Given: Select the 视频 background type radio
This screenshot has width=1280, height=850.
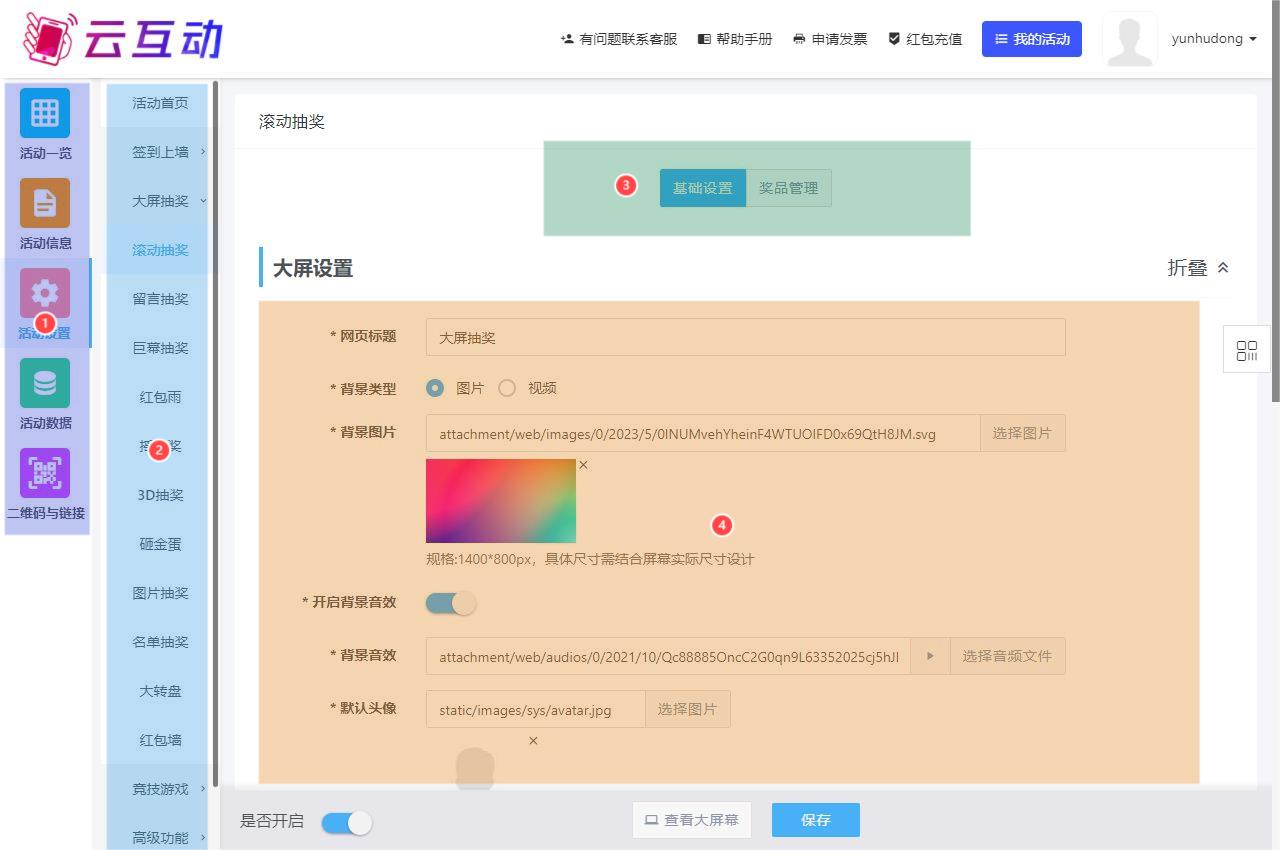Looking at the screenshot, I should (x=507, y=388).
